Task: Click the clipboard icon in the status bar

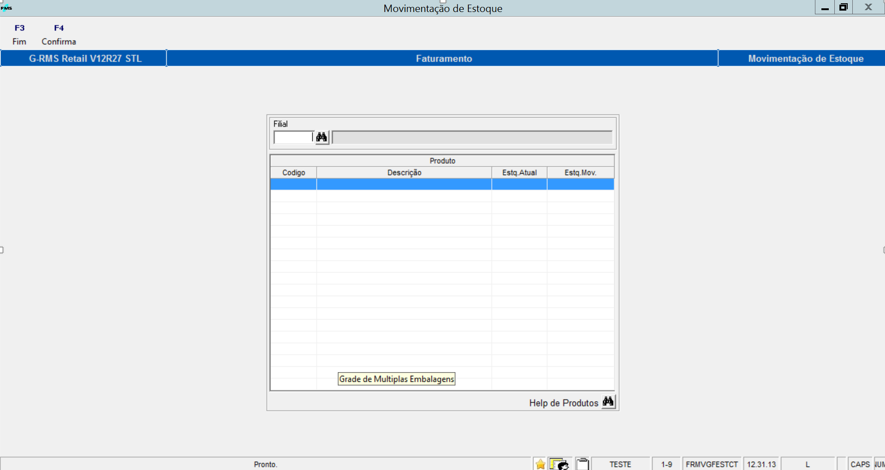Action: (582, 464)
